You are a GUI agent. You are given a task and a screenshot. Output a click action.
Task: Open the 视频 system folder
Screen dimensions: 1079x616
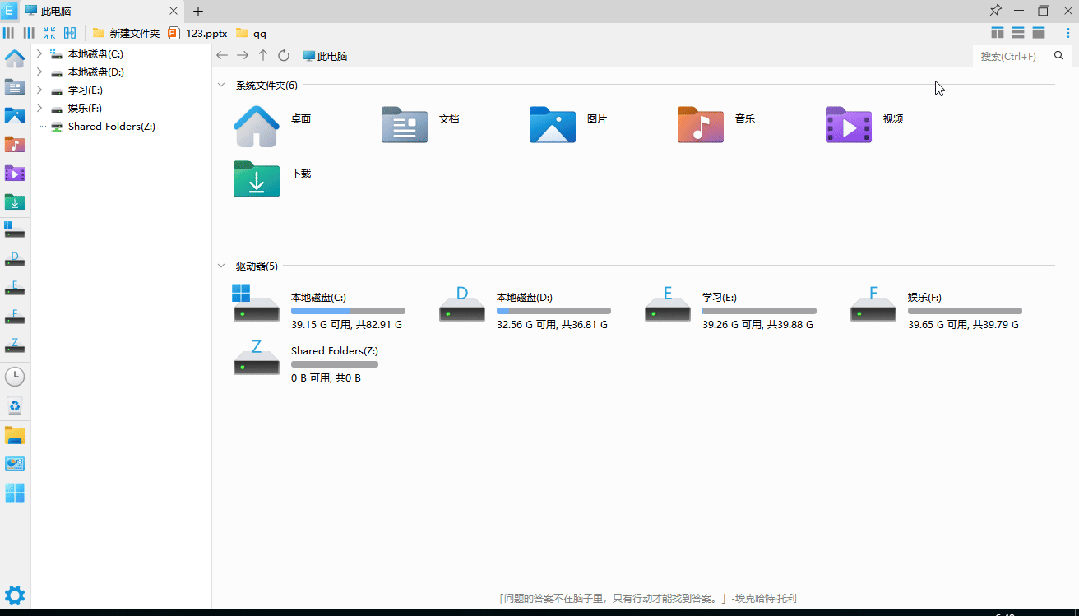point(864,125)
